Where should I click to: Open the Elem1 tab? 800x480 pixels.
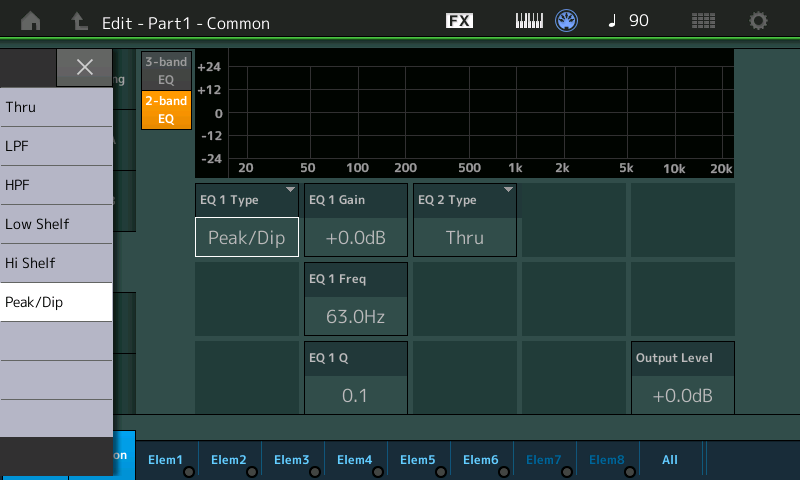tap(167, 460)
